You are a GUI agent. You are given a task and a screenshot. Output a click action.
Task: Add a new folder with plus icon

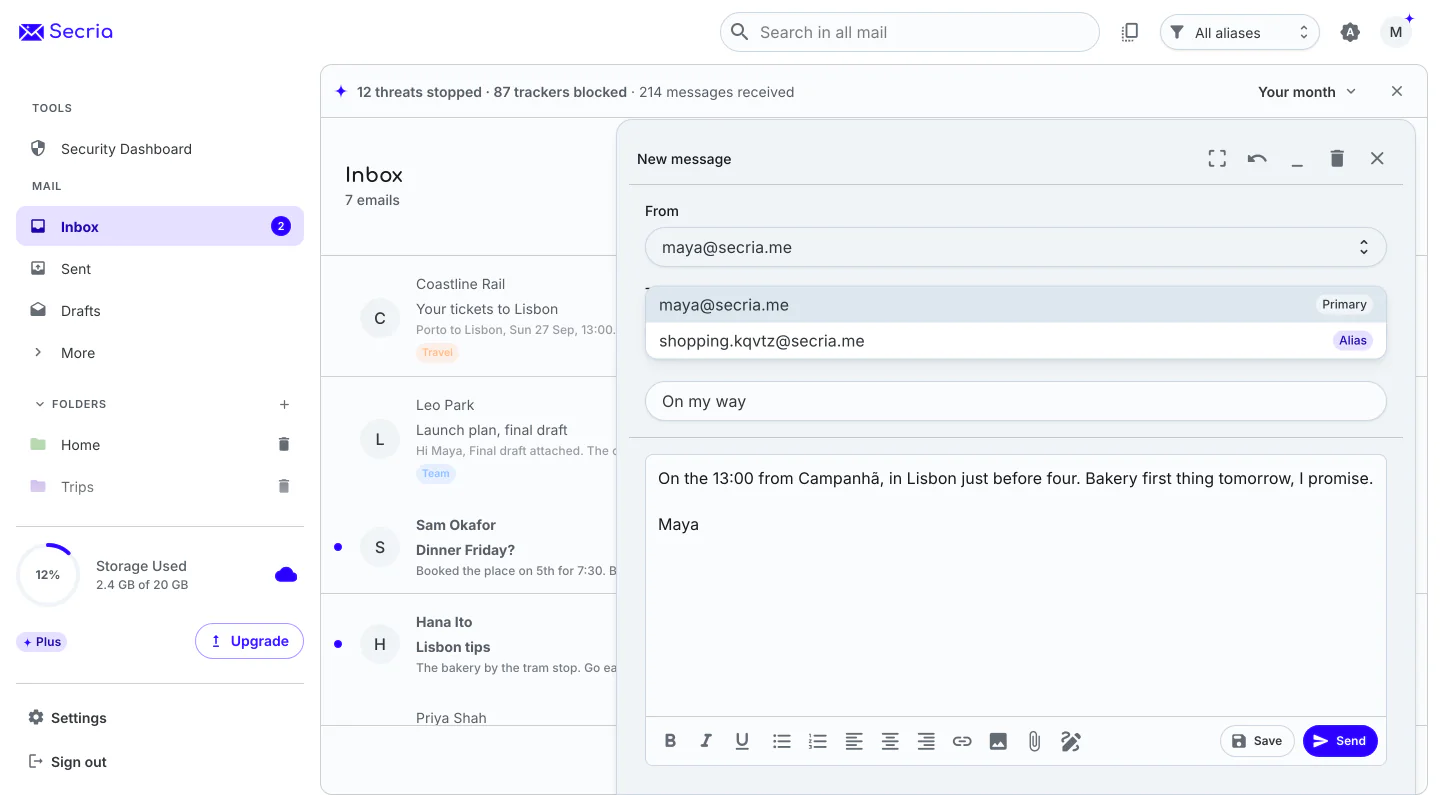(284, 404)
